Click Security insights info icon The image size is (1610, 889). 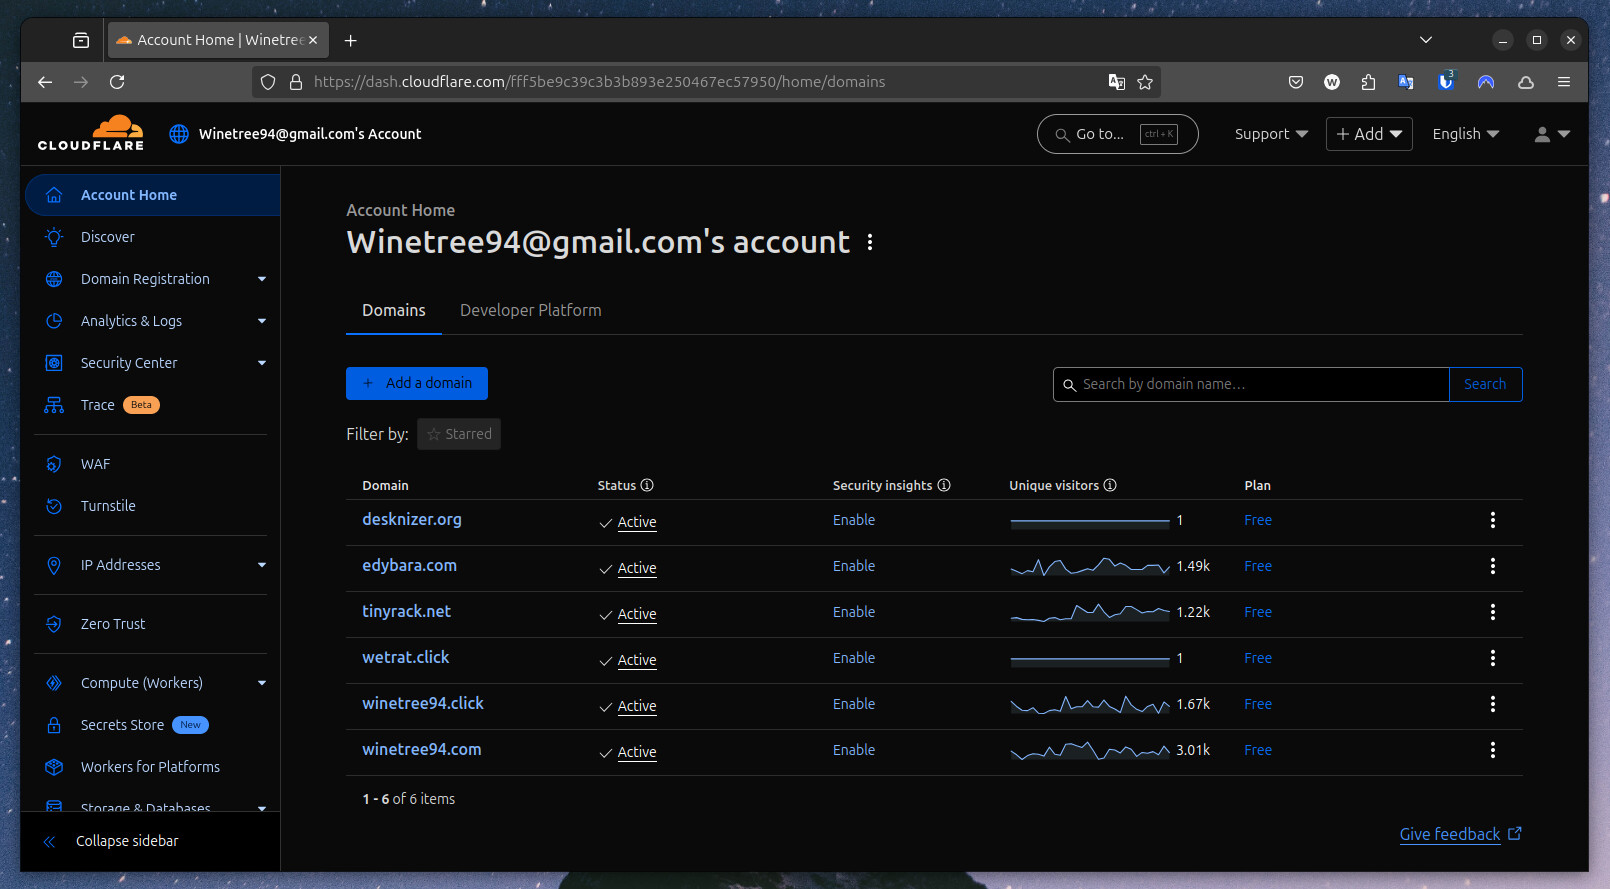click(944, 485)
